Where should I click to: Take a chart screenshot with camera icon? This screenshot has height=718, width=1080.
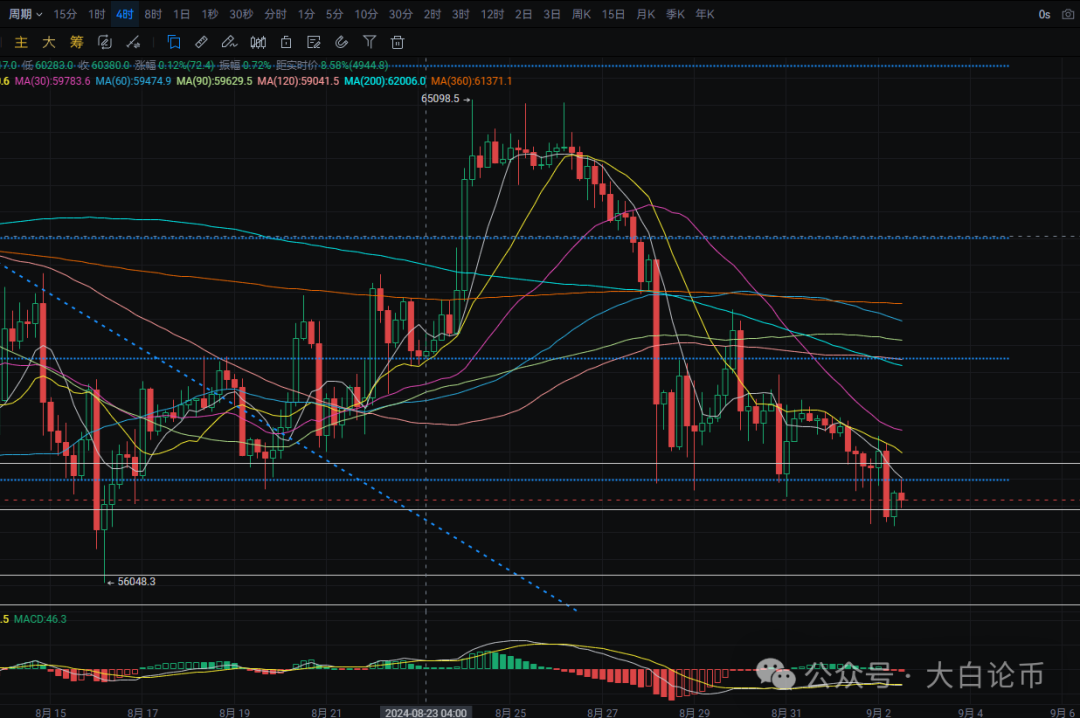pos(1068,14)
